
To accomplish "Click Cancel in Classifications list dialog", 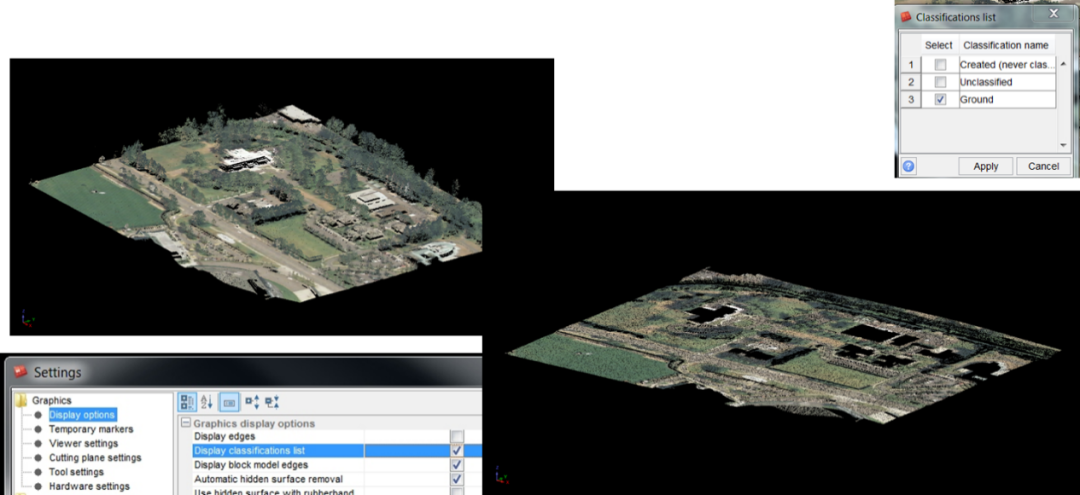I will click(x=1043, y=166).
